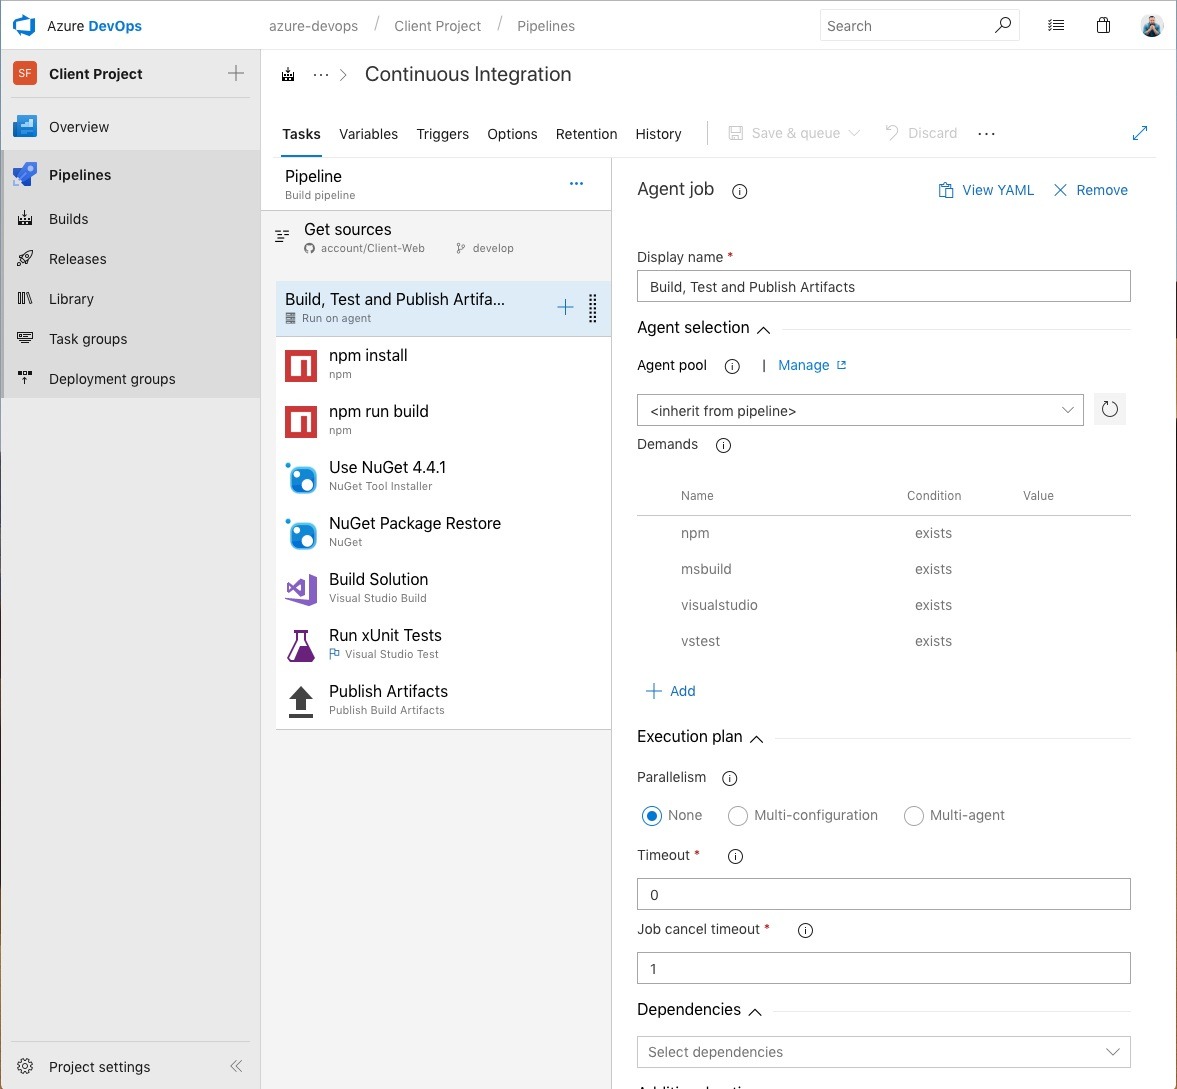Select the None parallelism option

pos(652,816)
